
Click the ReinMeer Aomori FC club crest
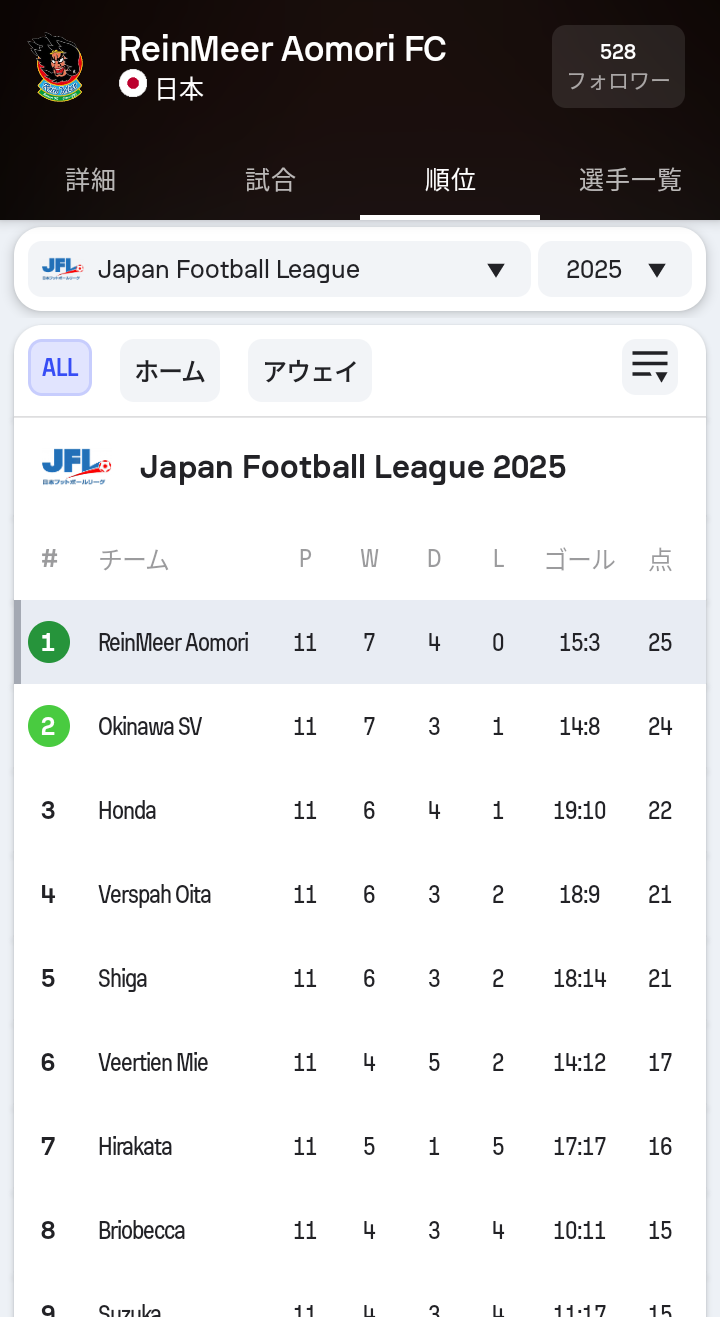coord(54,66)
